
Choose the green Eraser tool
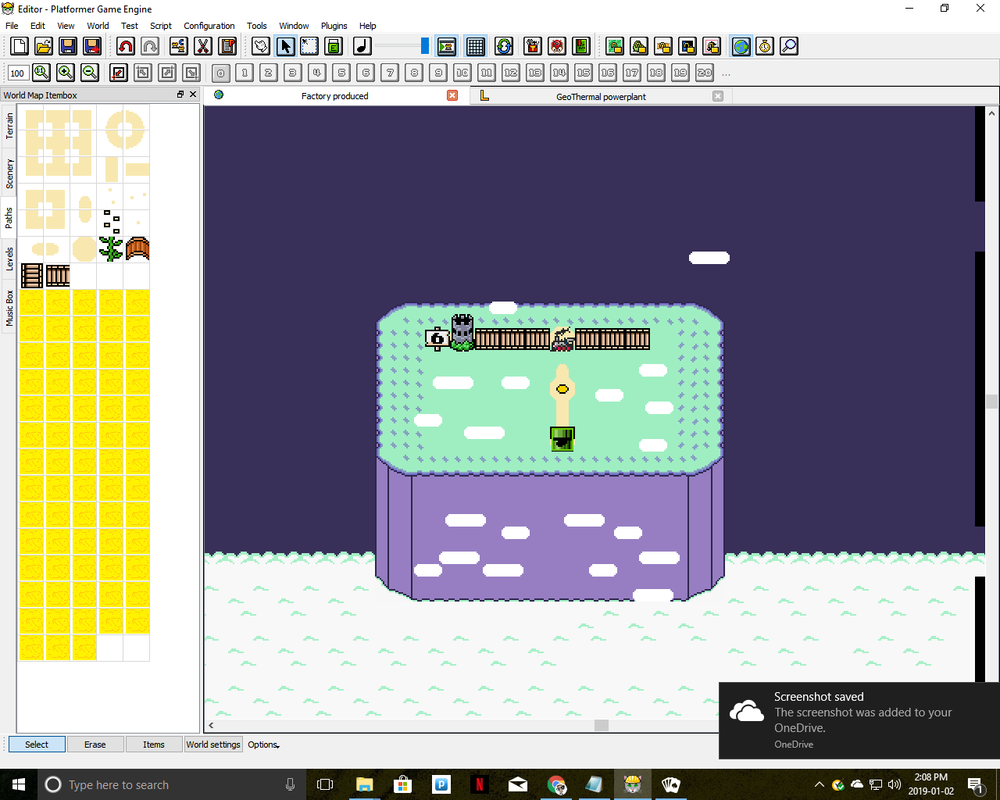pos(334,46)
